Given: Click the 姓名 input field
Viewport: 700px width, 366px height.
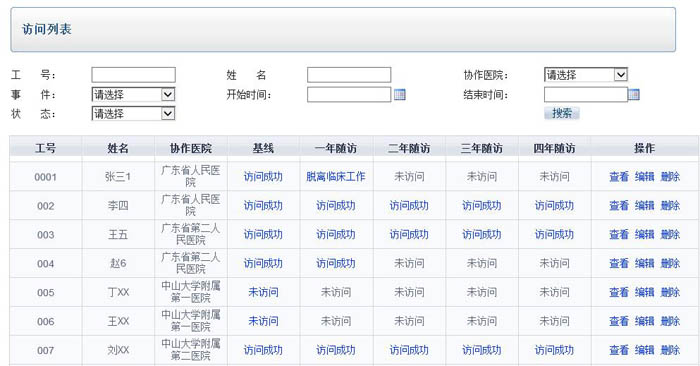Looking at the screenshot, I should tap(349, 75).
